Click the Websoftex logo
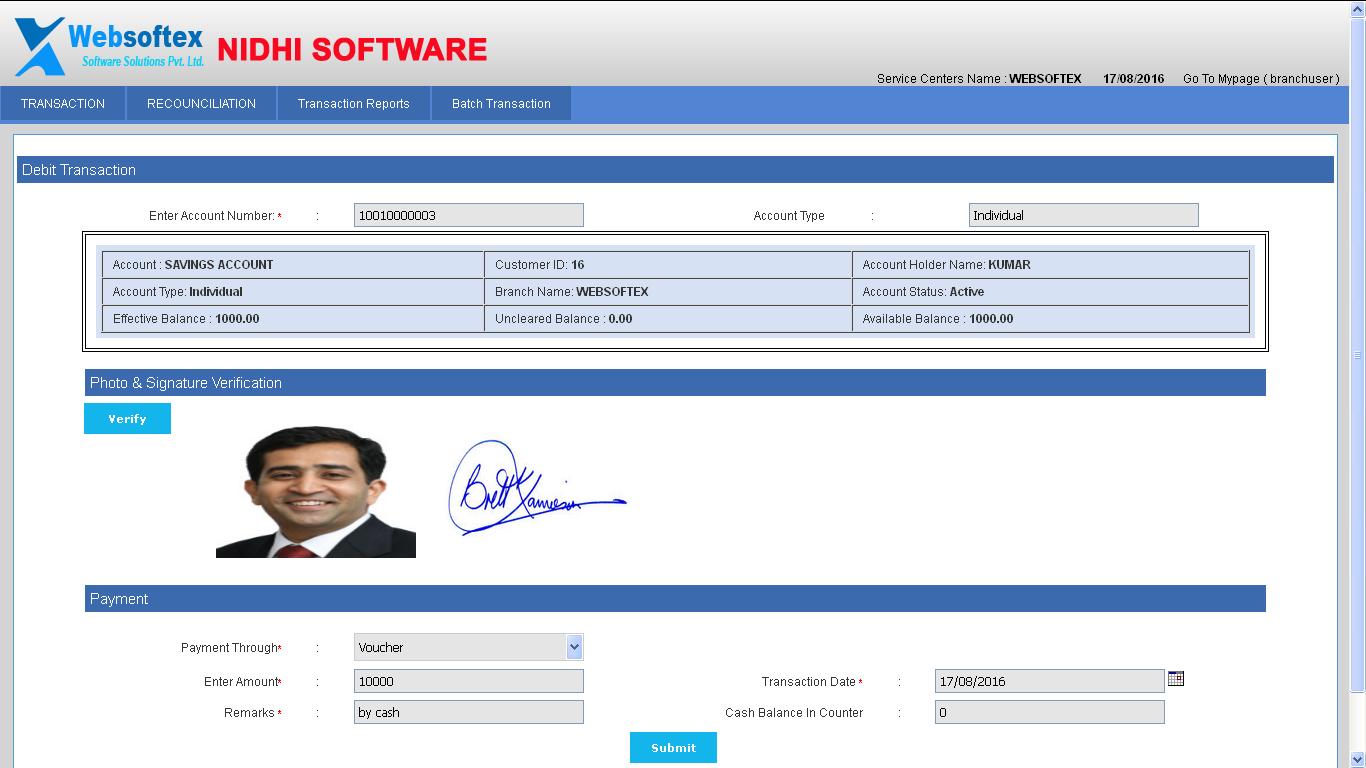The height and width of the screenshot is (768, 1366). [110, 46]
